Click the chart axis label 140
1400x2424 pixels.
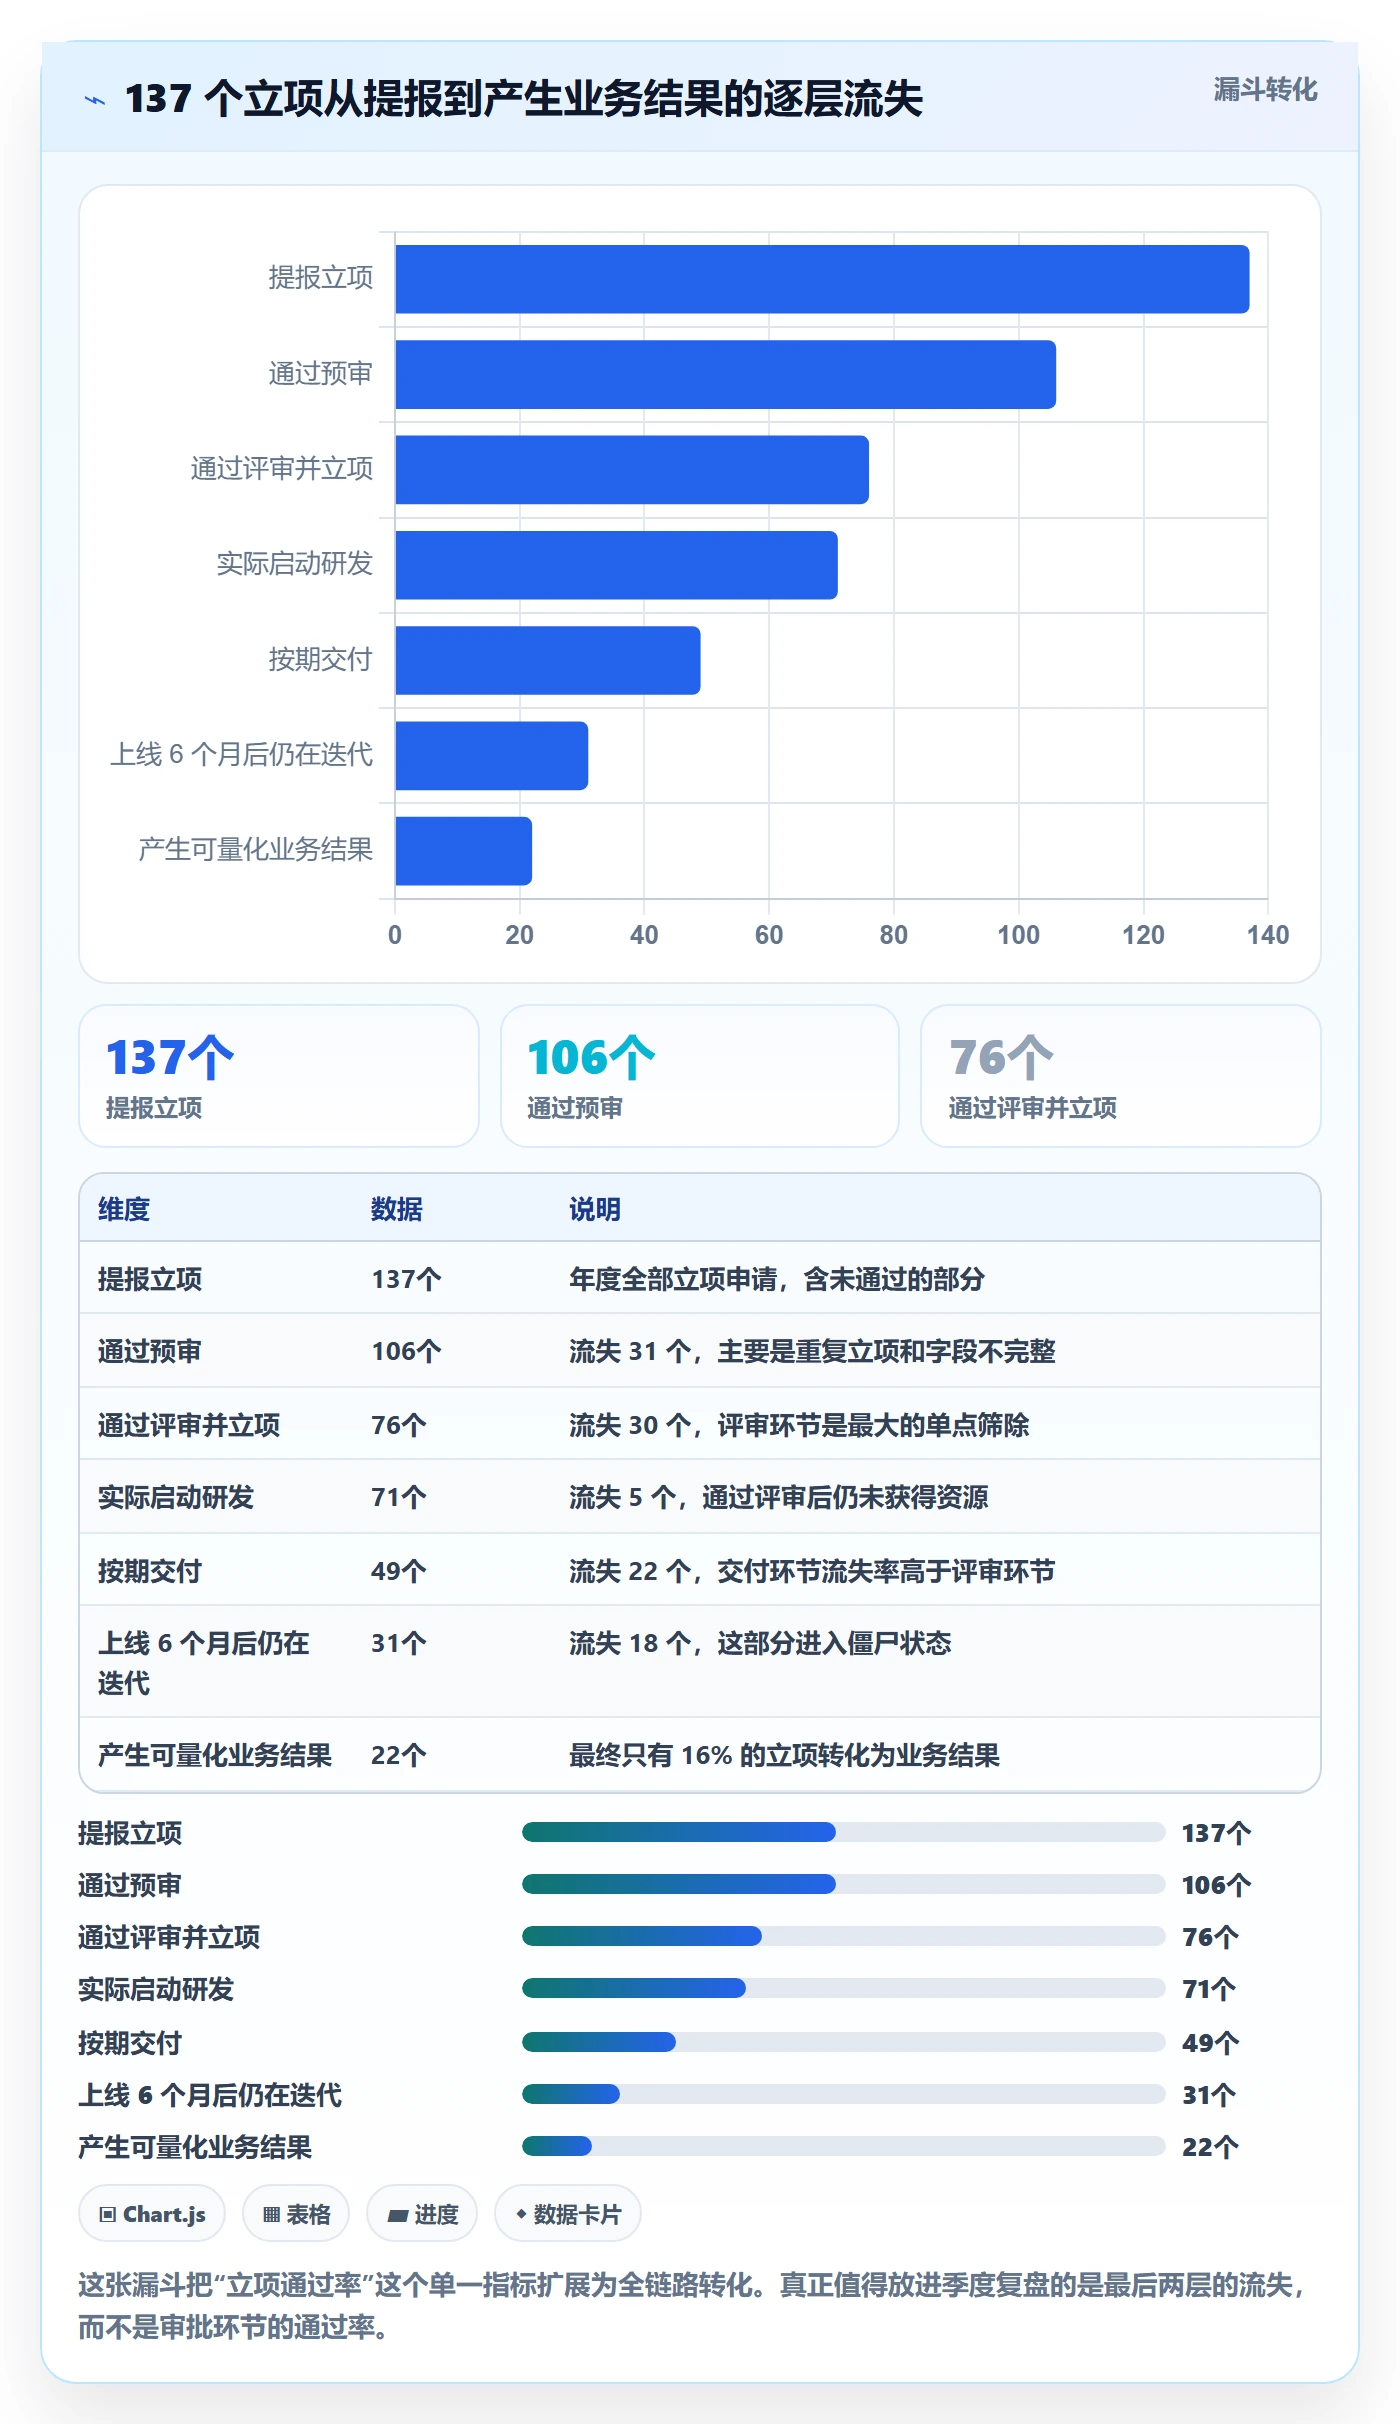coord(1267,935)
